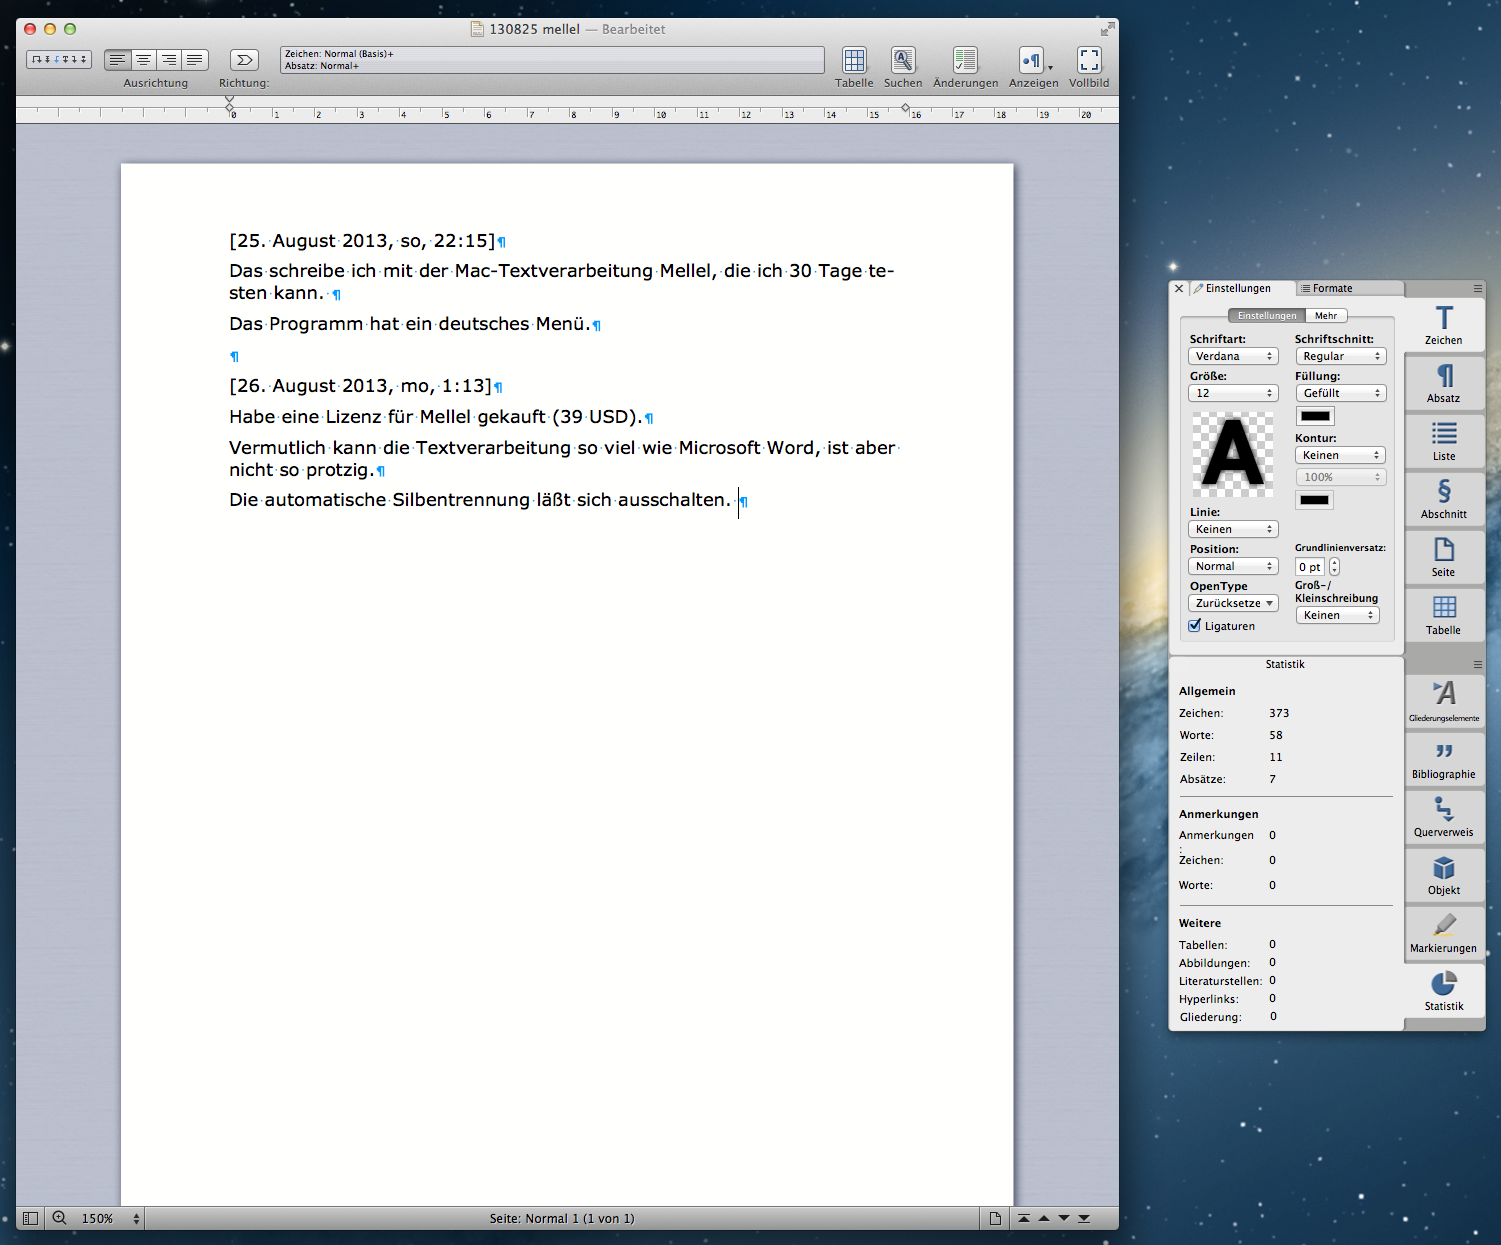Open the Größe 12 font size dropdown
Viewport: 1501px width, 1245px height.
[1233, 393]
